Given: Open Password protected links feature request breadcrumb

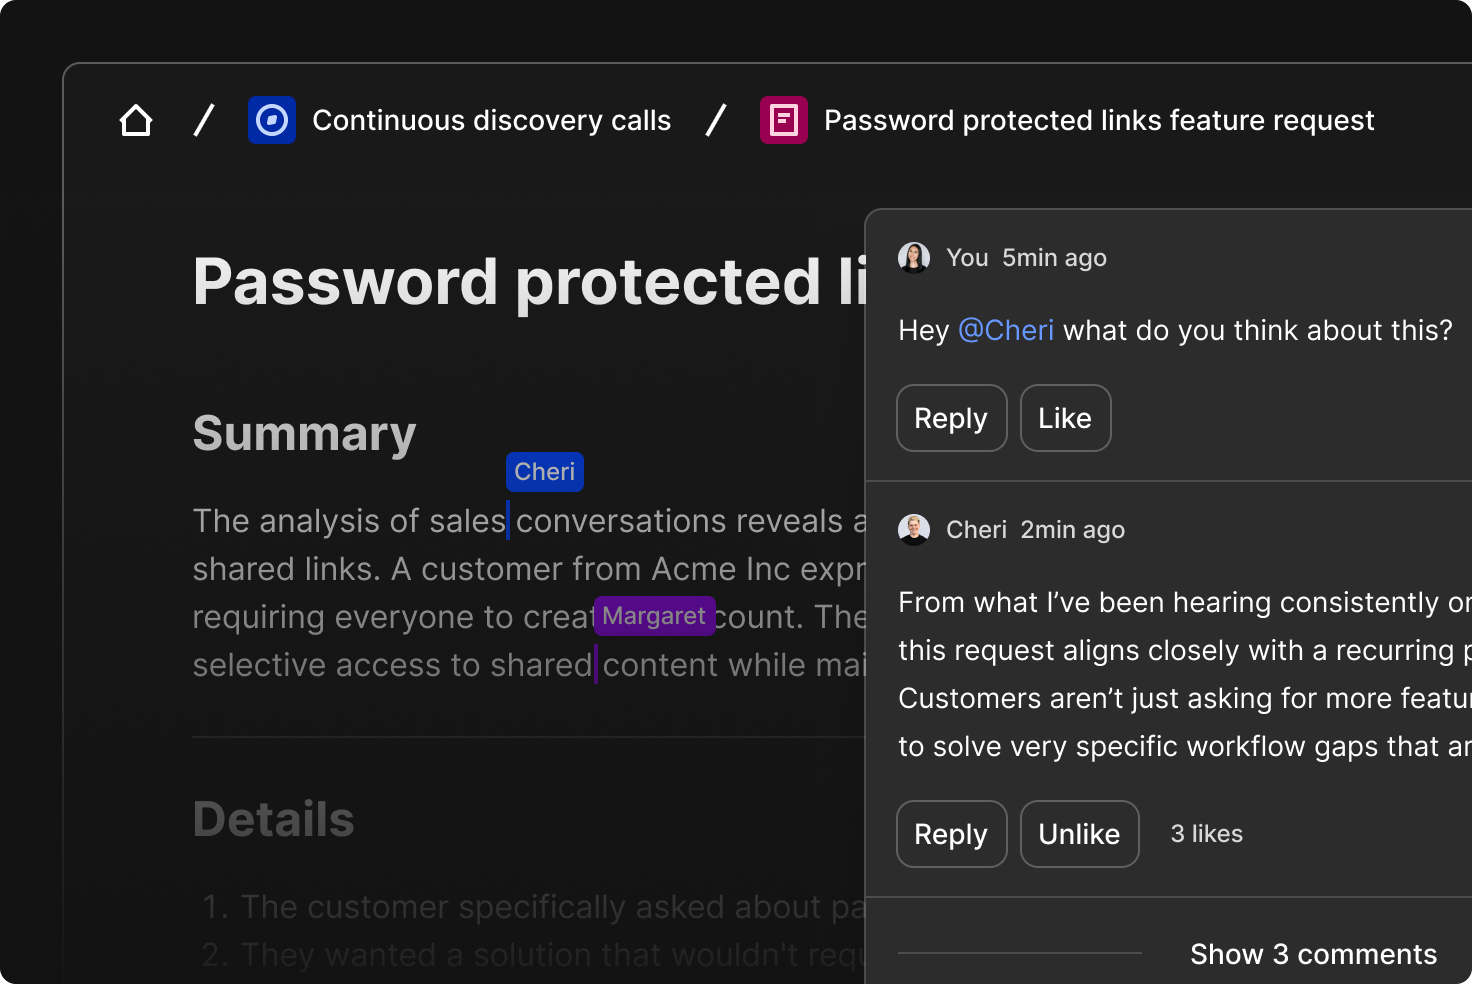Looking at the screenshot, I should [x=1099, y=120].
